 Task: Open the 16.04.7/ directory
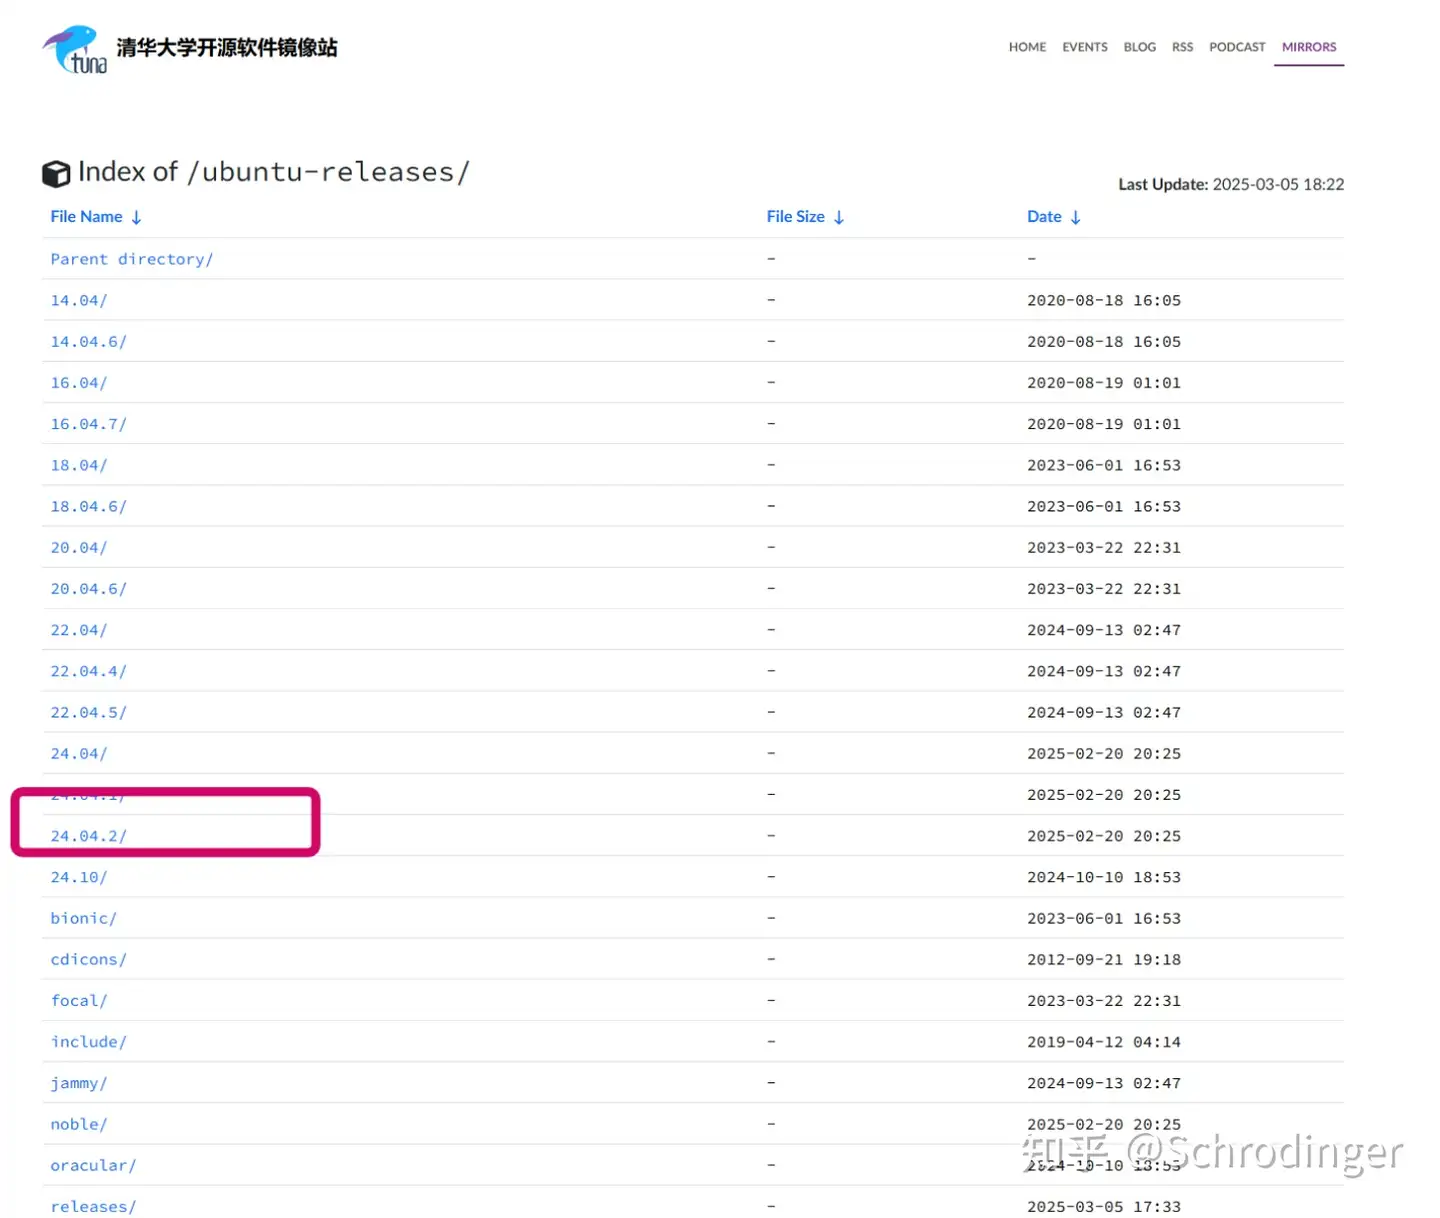click(89, 424)
